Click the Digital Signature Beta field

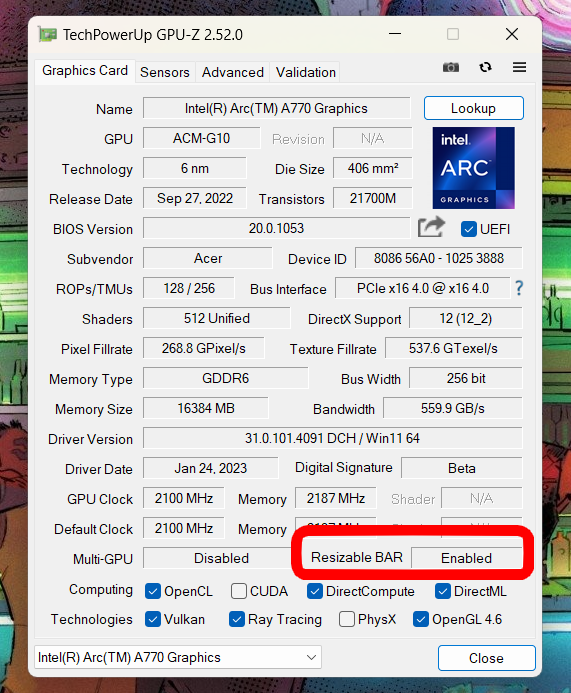coord(462,468)
